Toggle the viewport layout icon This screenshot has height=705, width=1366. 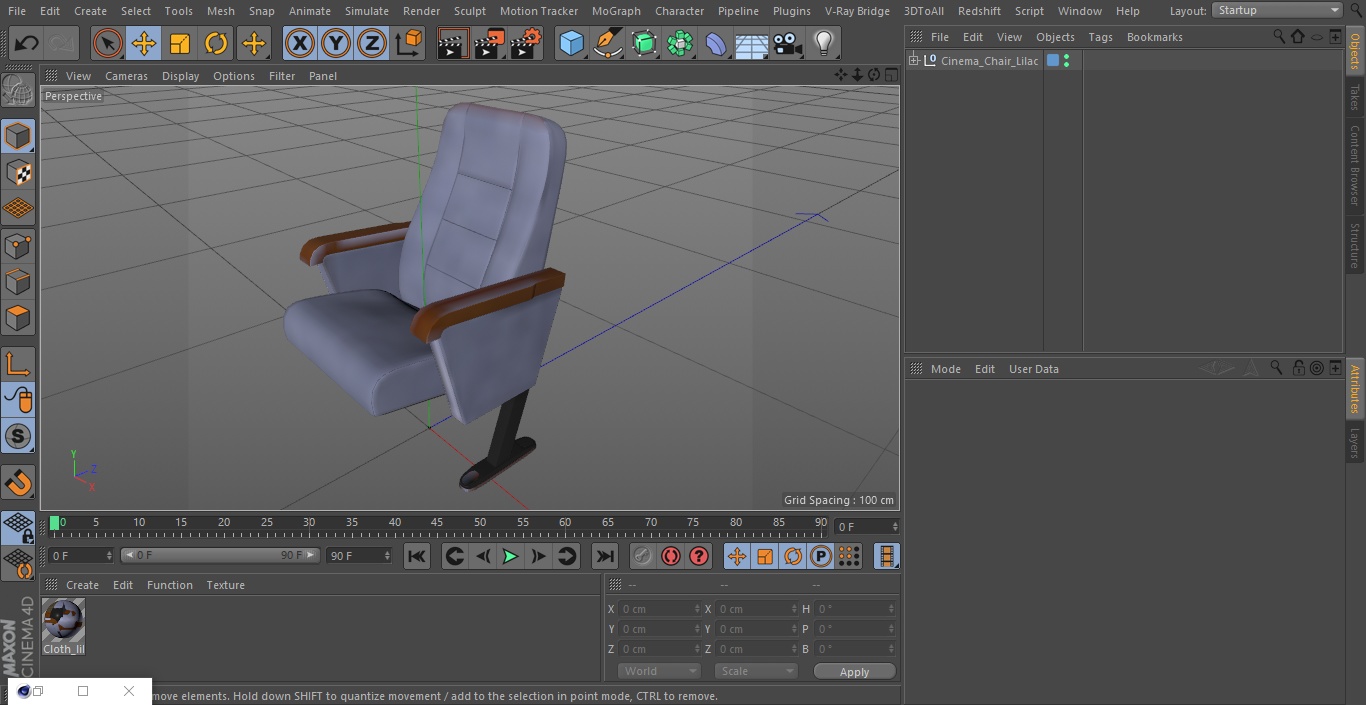tap(891, 75)
